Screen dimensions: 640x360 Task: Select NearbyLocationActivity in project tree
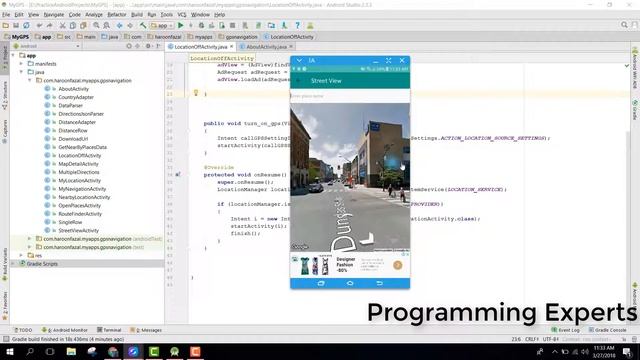(x=84, y=197)
